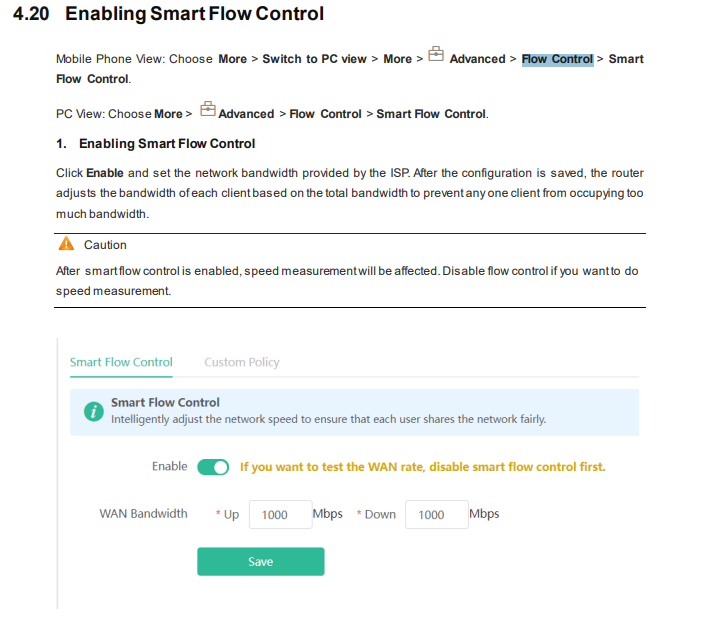711x639 pixels.
Task: Click the '1. Enabling Smart Flow Control' subheading
Action: pos(156,144)
